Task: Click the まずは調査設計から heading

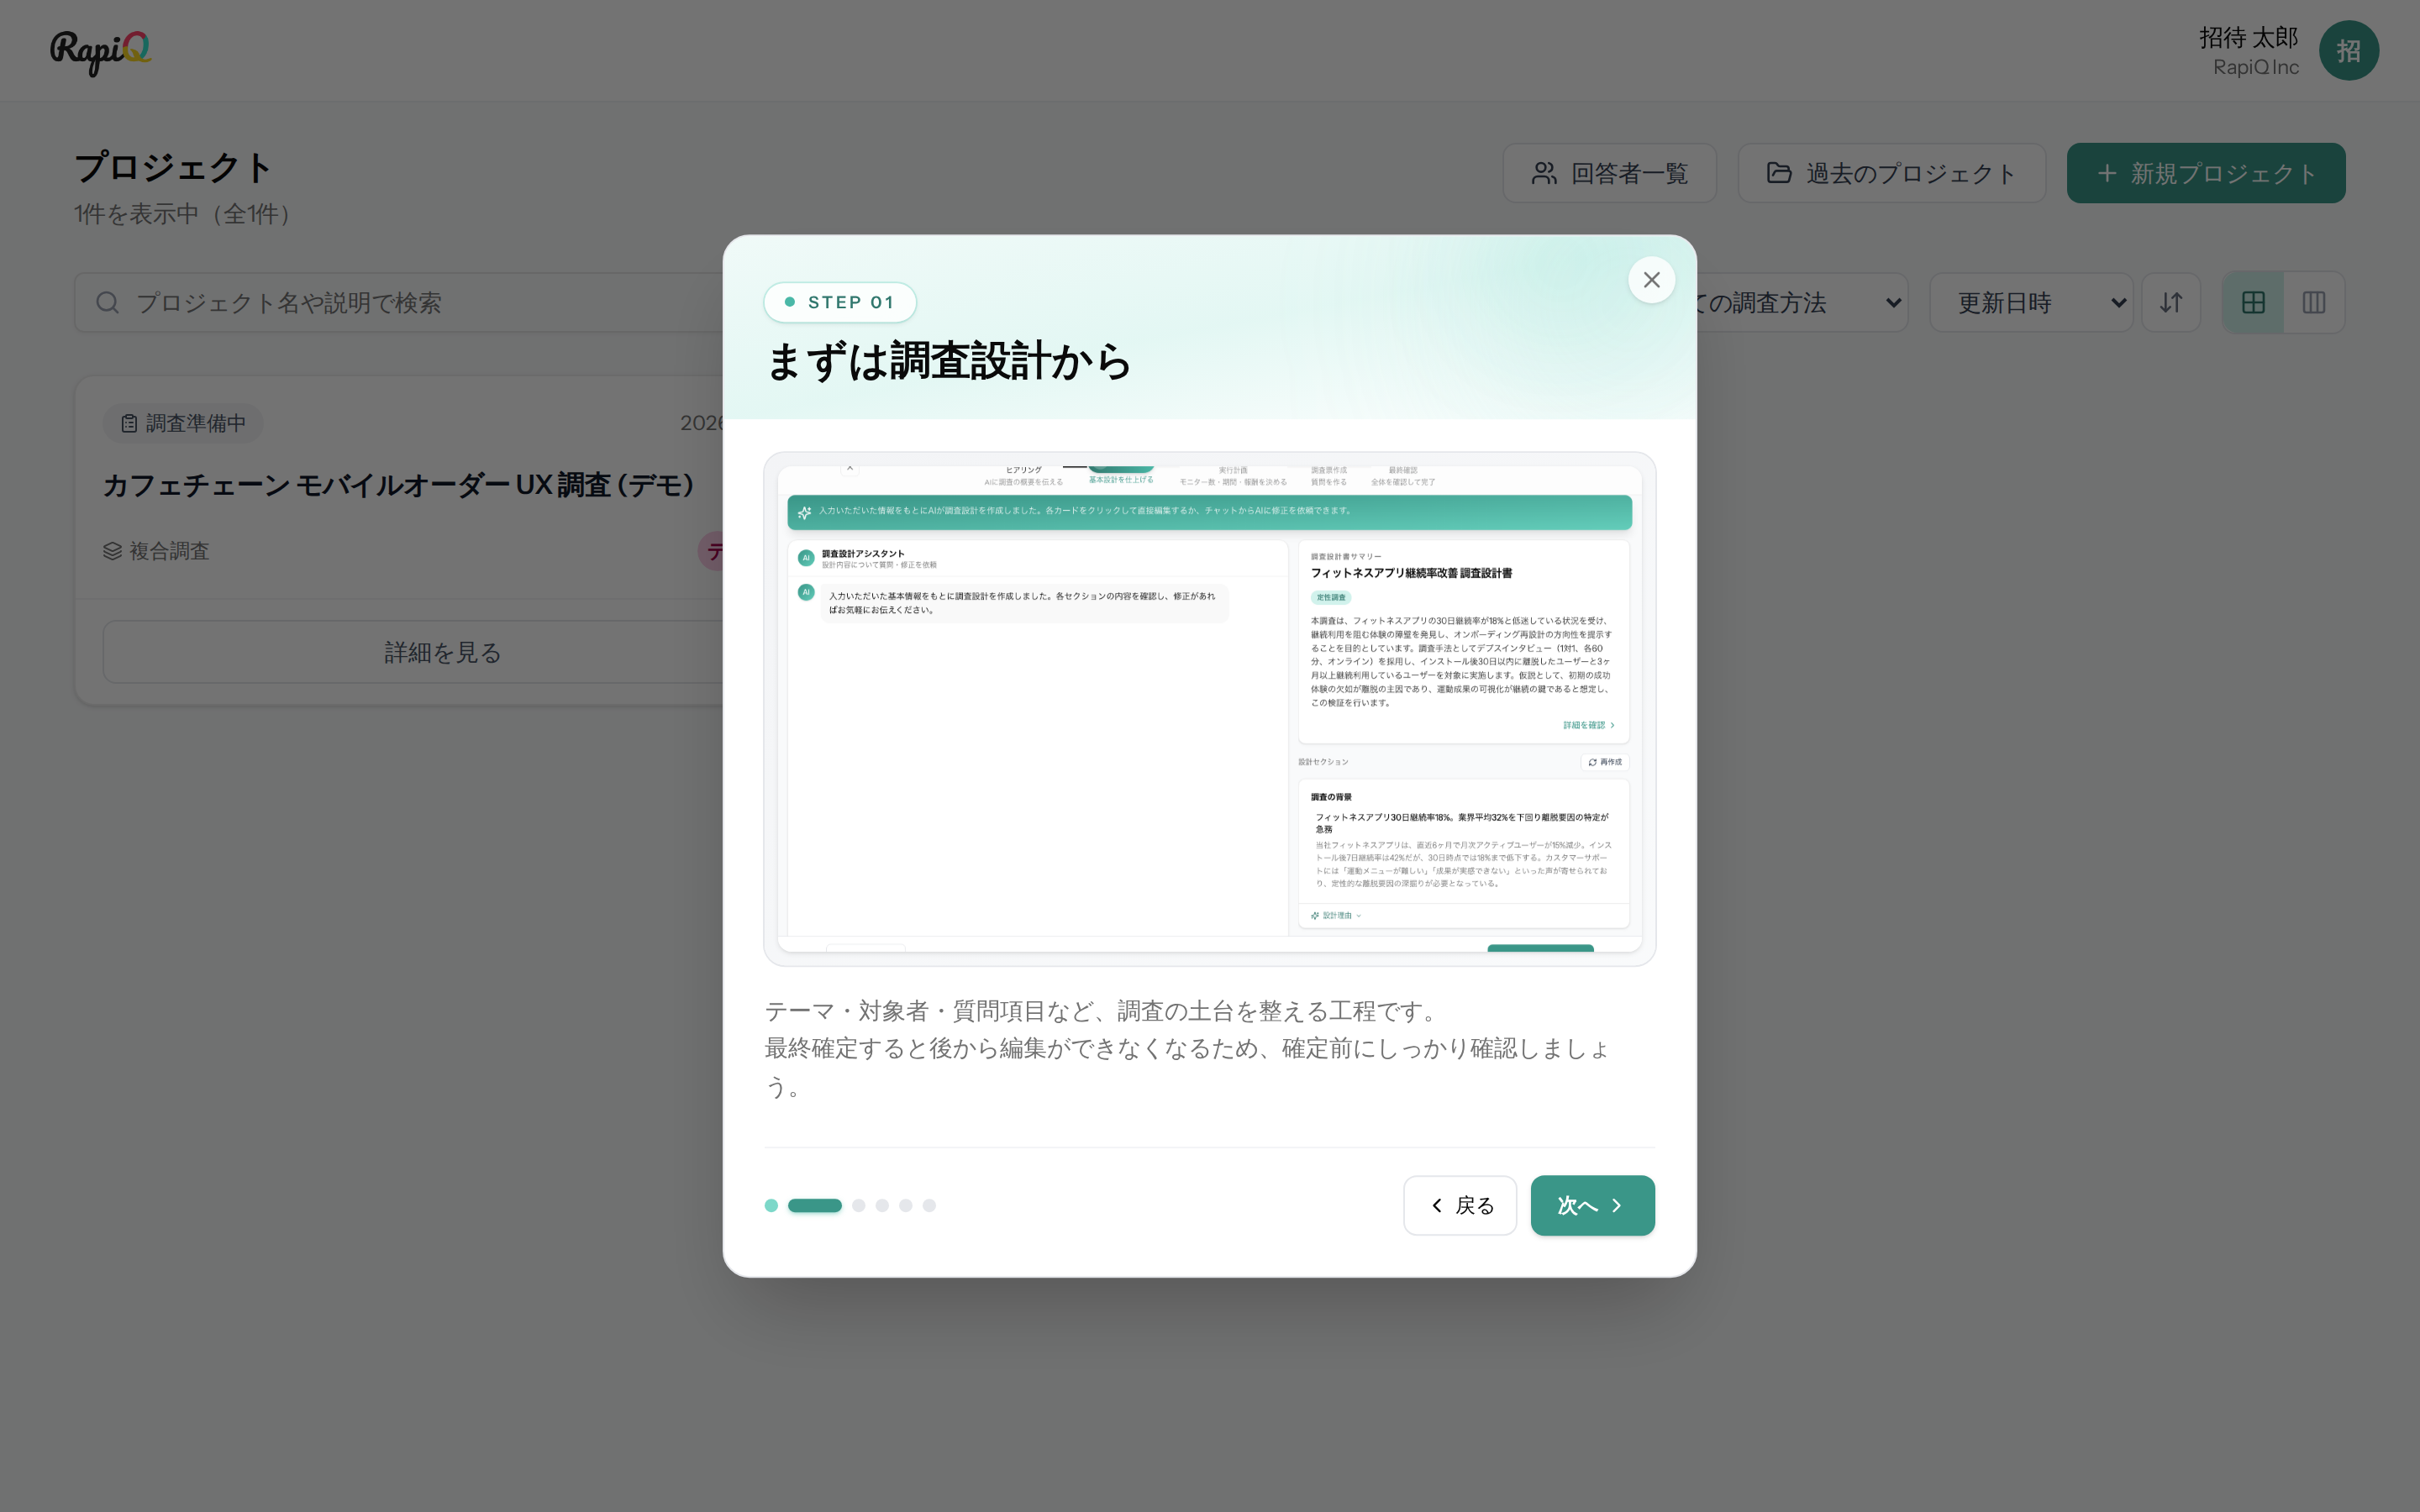Action: (x=948, y=361)
